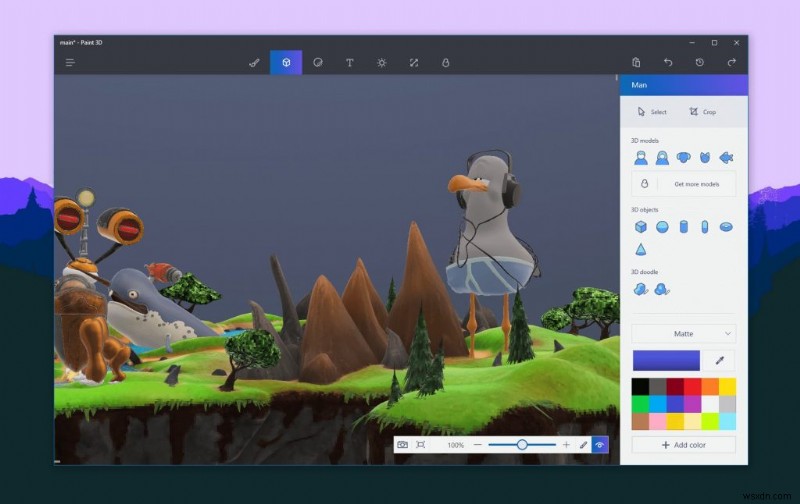
Task: Click the current color preview bar
Action: click(666, 360)
